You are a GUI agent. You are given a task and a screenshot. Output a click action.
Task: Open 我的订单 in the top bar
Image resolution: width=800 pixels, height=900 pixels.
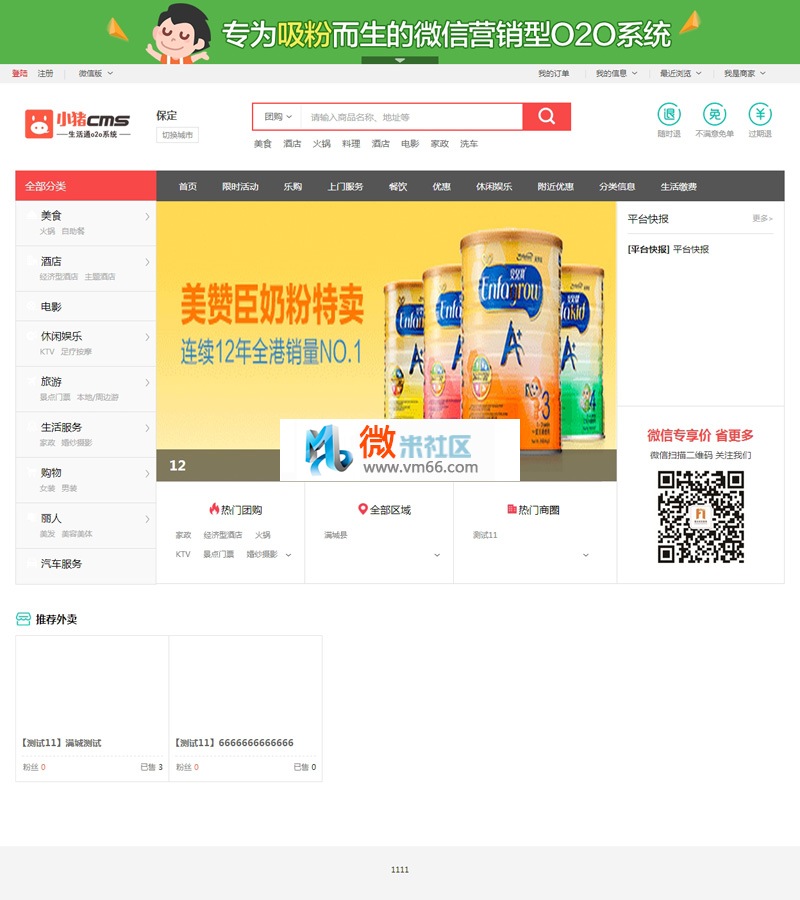[x=554, y=73]
